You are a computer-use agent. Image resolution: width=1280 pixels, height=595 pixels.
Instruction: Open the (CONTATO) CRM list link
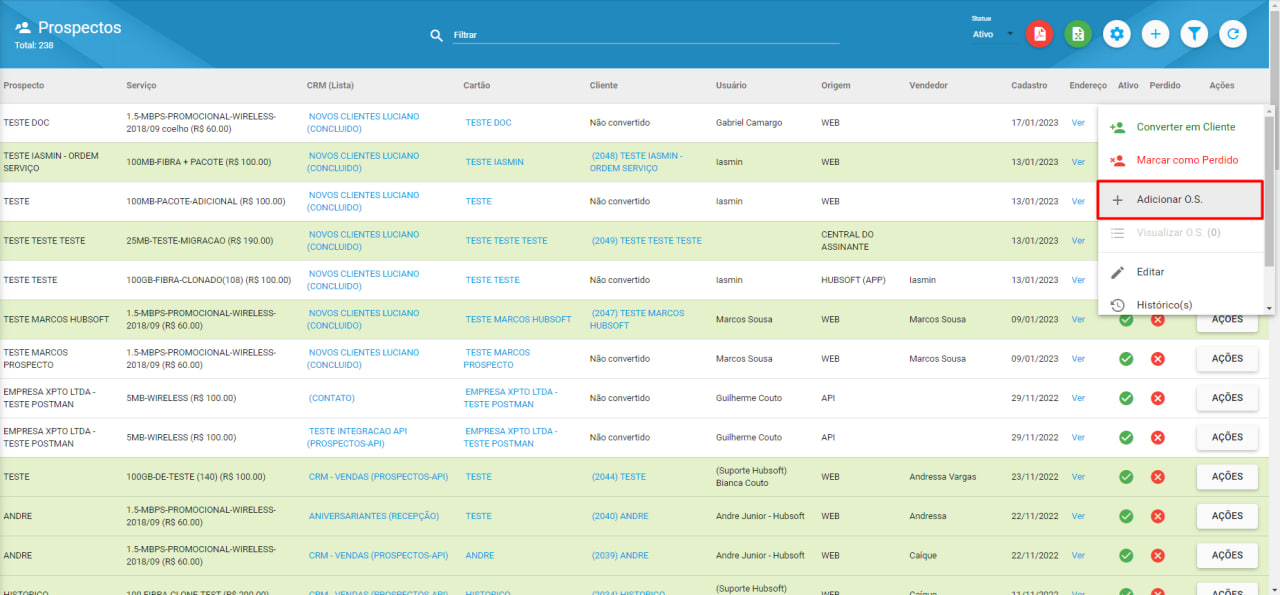pyautogui.click(x=332, y=398)
